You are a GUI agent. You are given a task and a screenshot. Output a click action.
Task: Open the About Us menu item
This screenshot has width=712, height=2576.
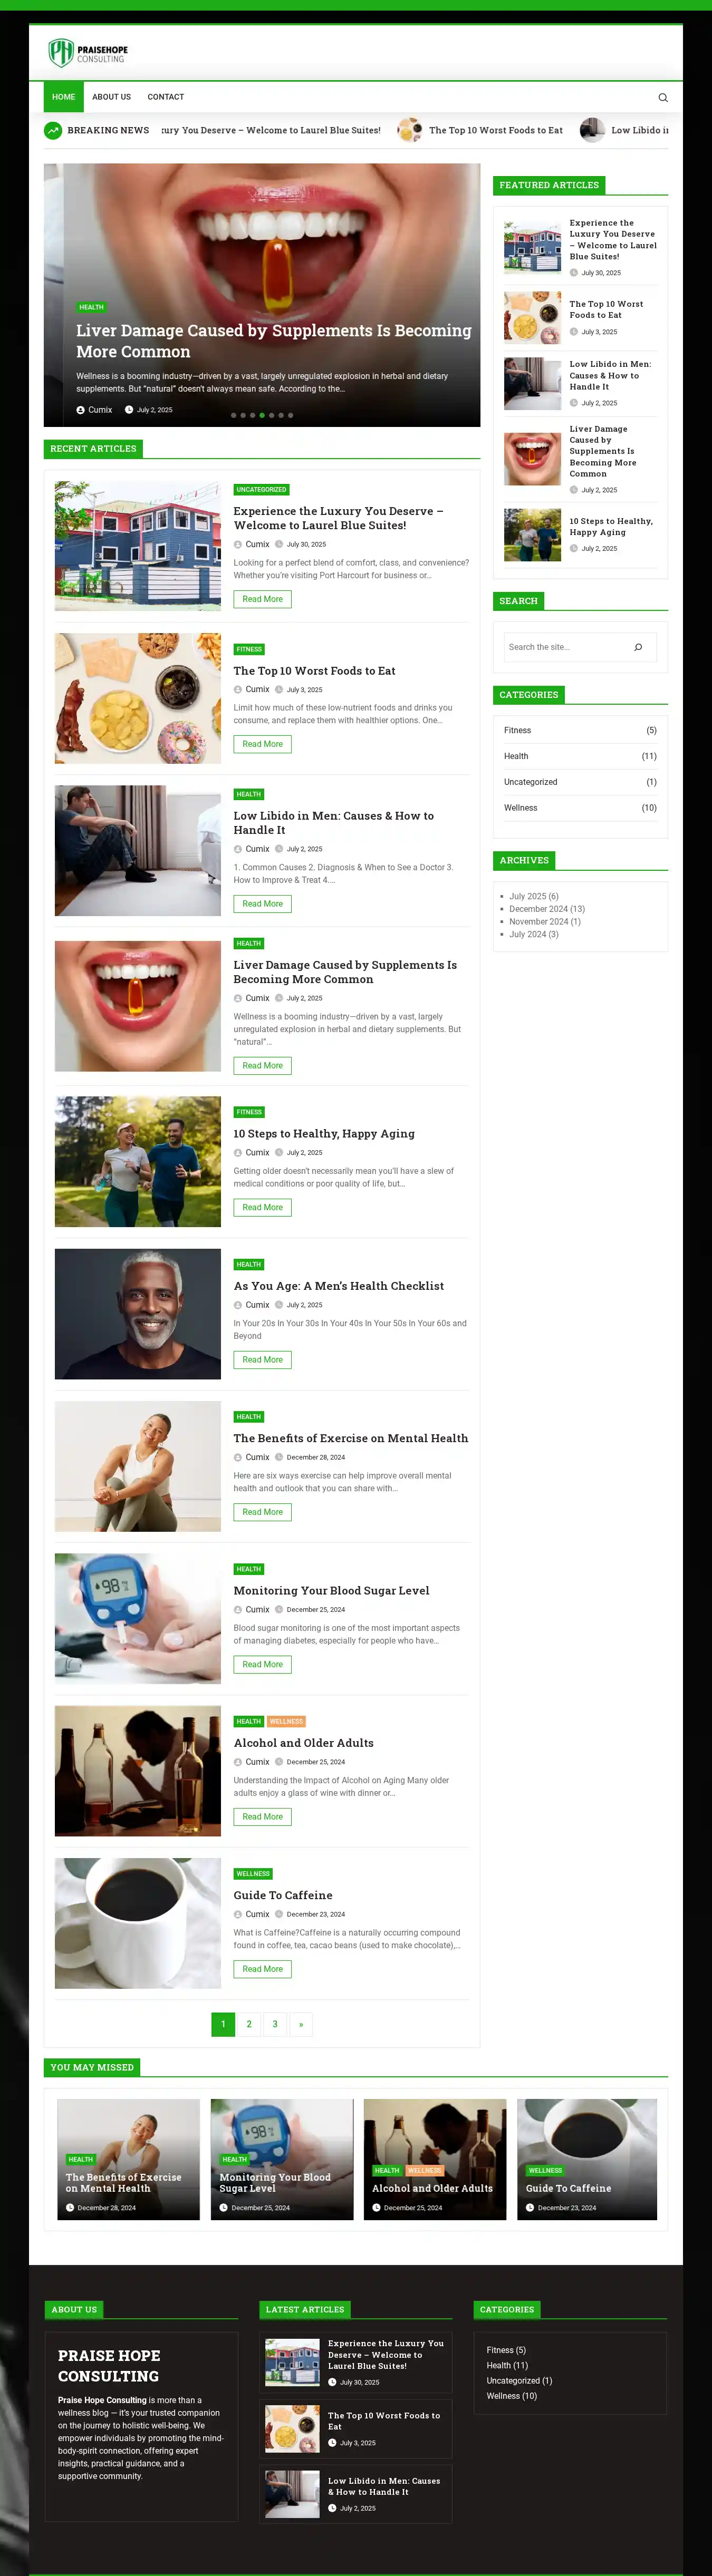pyautogui.click(x=111, y=97)
